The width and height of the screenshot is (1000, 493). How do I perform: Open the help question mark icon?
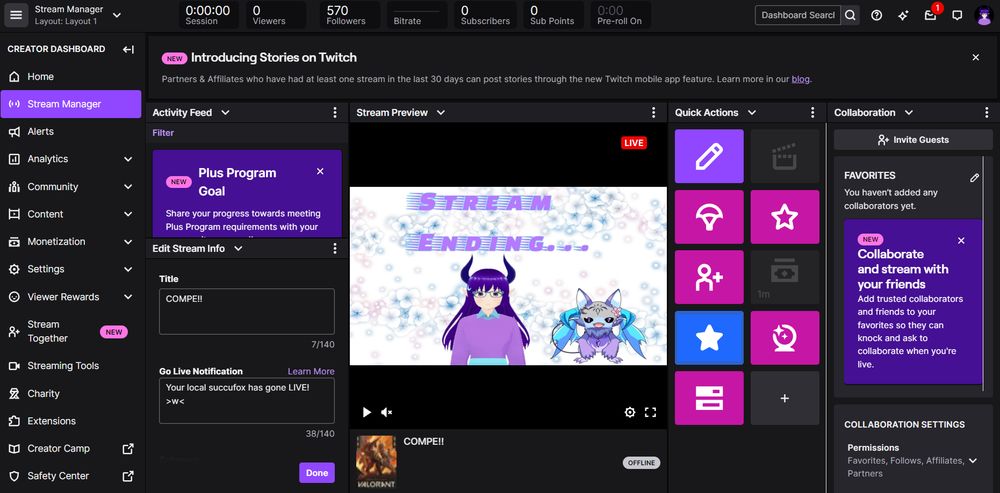pyautogui.click(x=877, y=15)
